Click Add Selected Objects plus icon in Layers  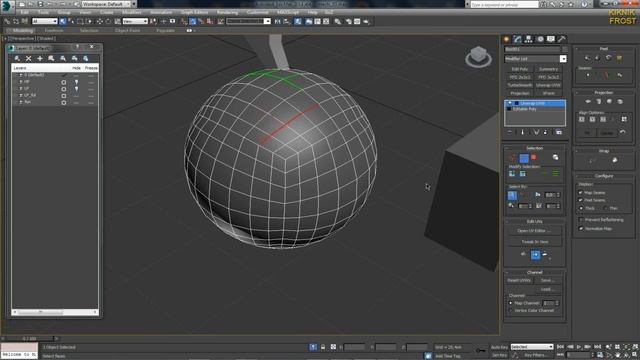click(40, 58)
